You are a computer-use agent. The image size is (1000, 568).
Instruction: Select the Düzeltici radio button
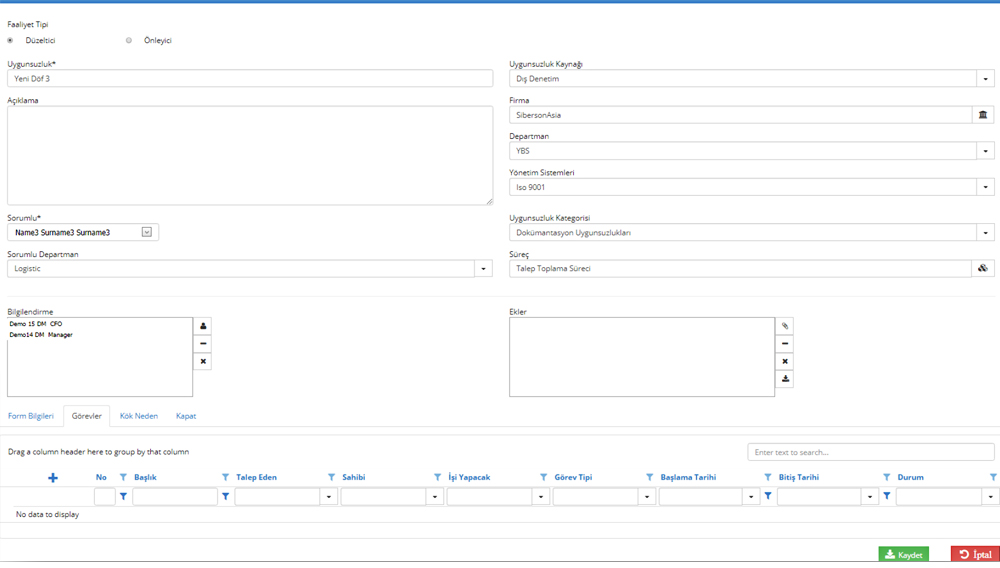pyautogui.click(x=10, y=41)
